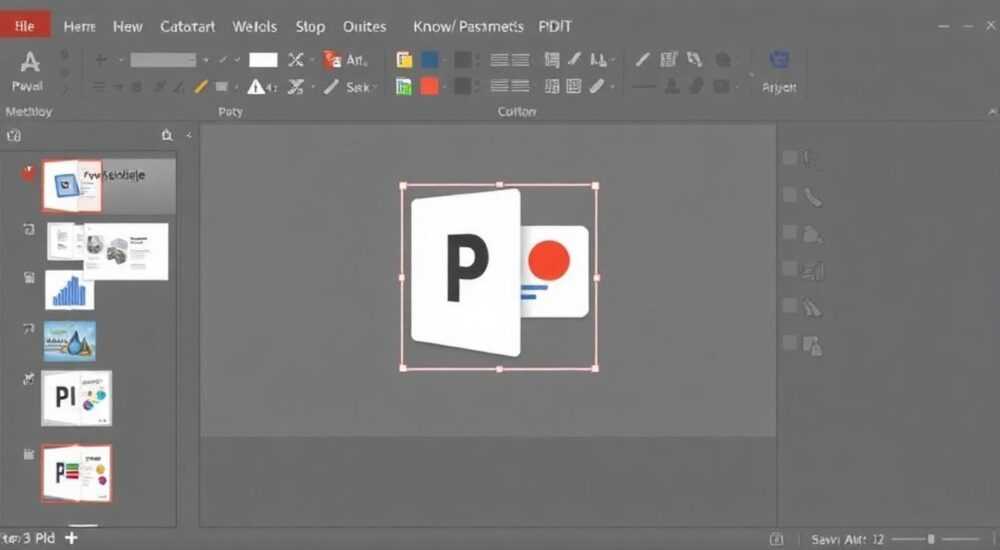Click the paperclip icon in Colton bottom row
Screen dimensions: 1000x550
click(596, 86)
